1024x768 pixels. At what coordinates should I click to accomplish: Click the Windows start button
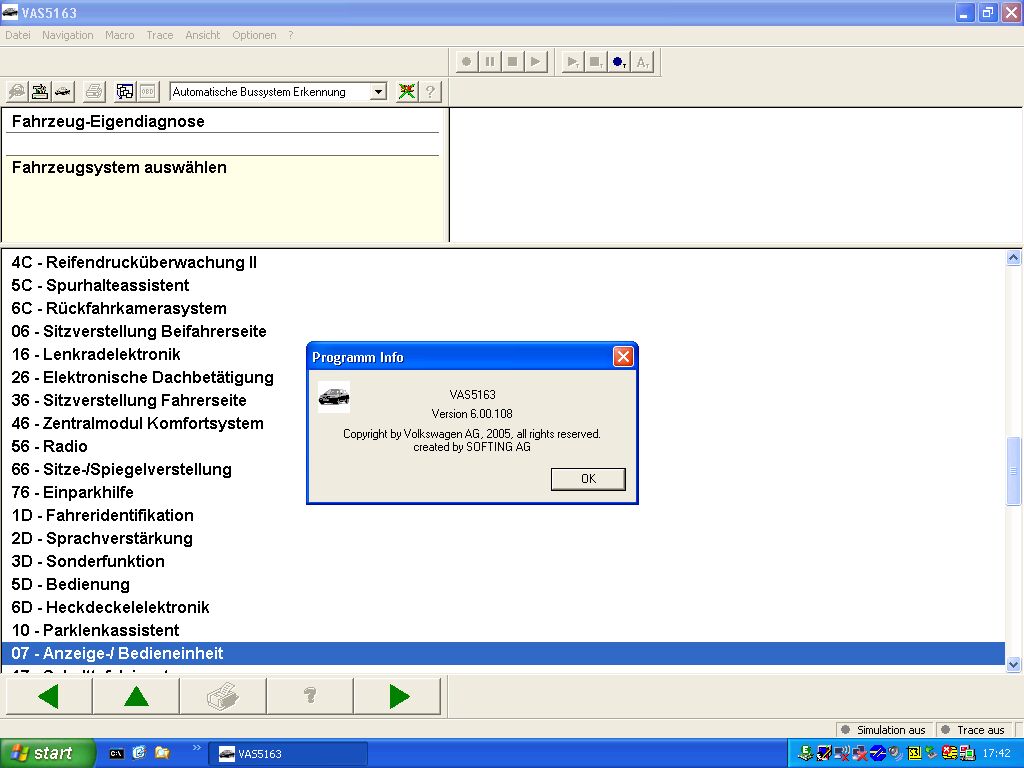pos(48,754)
